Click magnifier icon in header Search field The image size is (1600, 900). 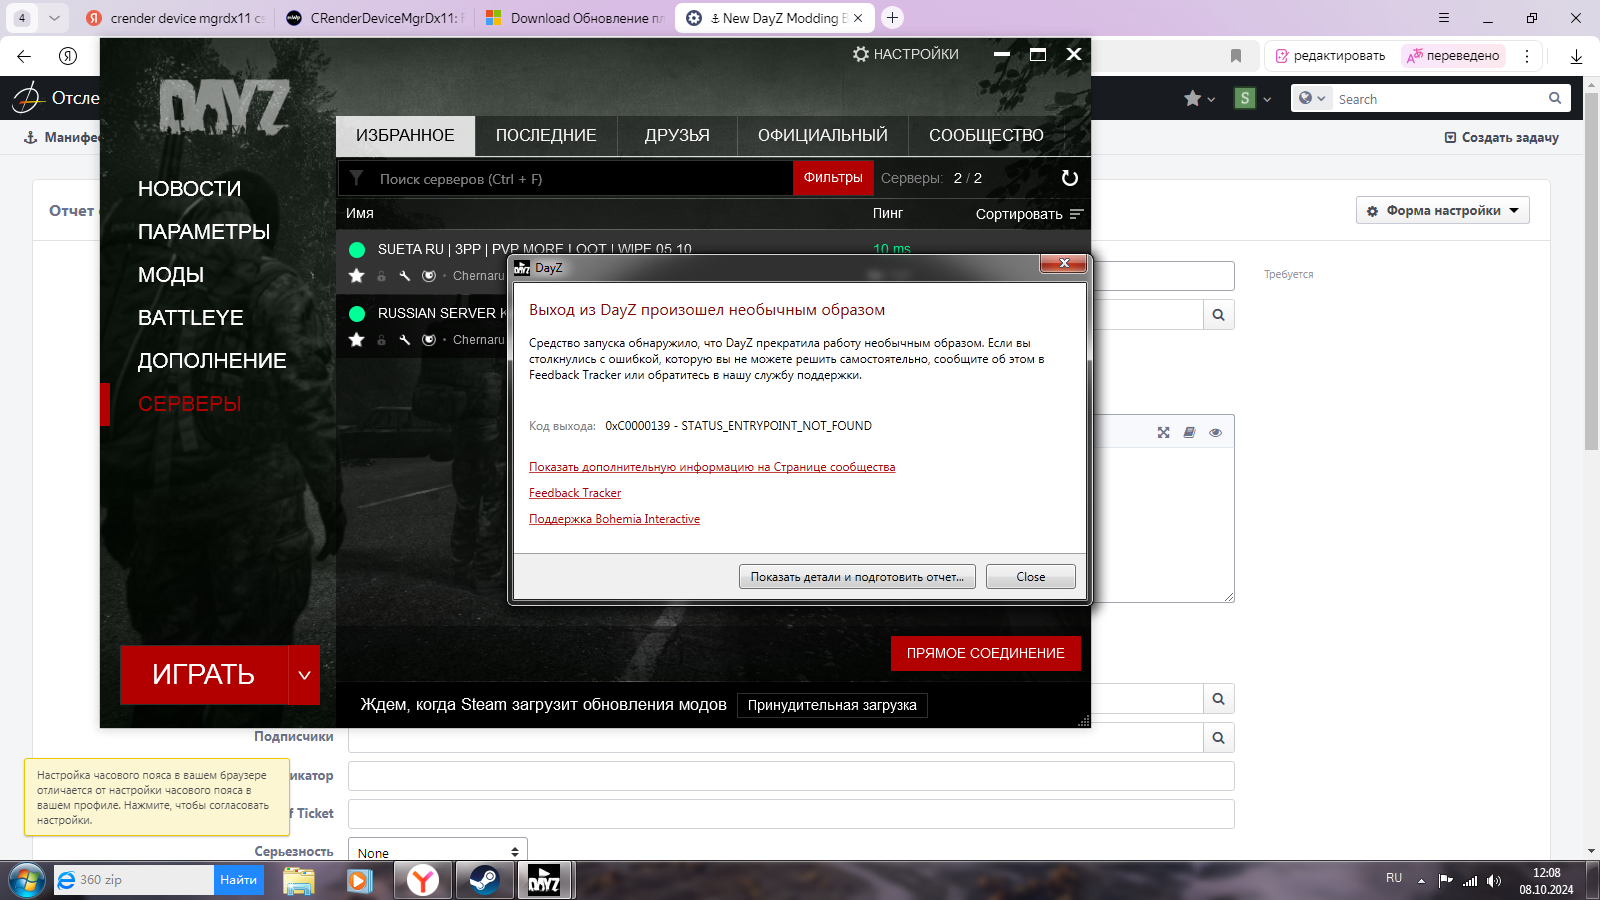(x=1555, y=98)
